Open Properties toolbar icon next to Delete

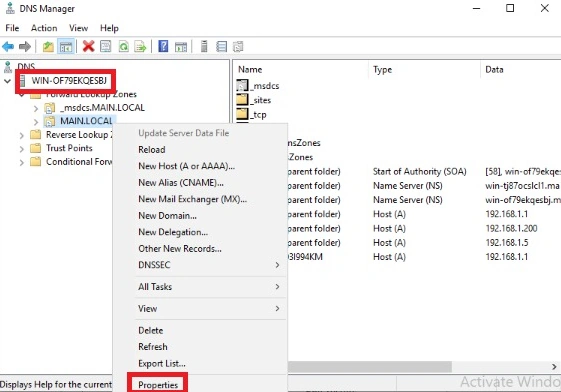pyautogui.click(x=106, y=46)
